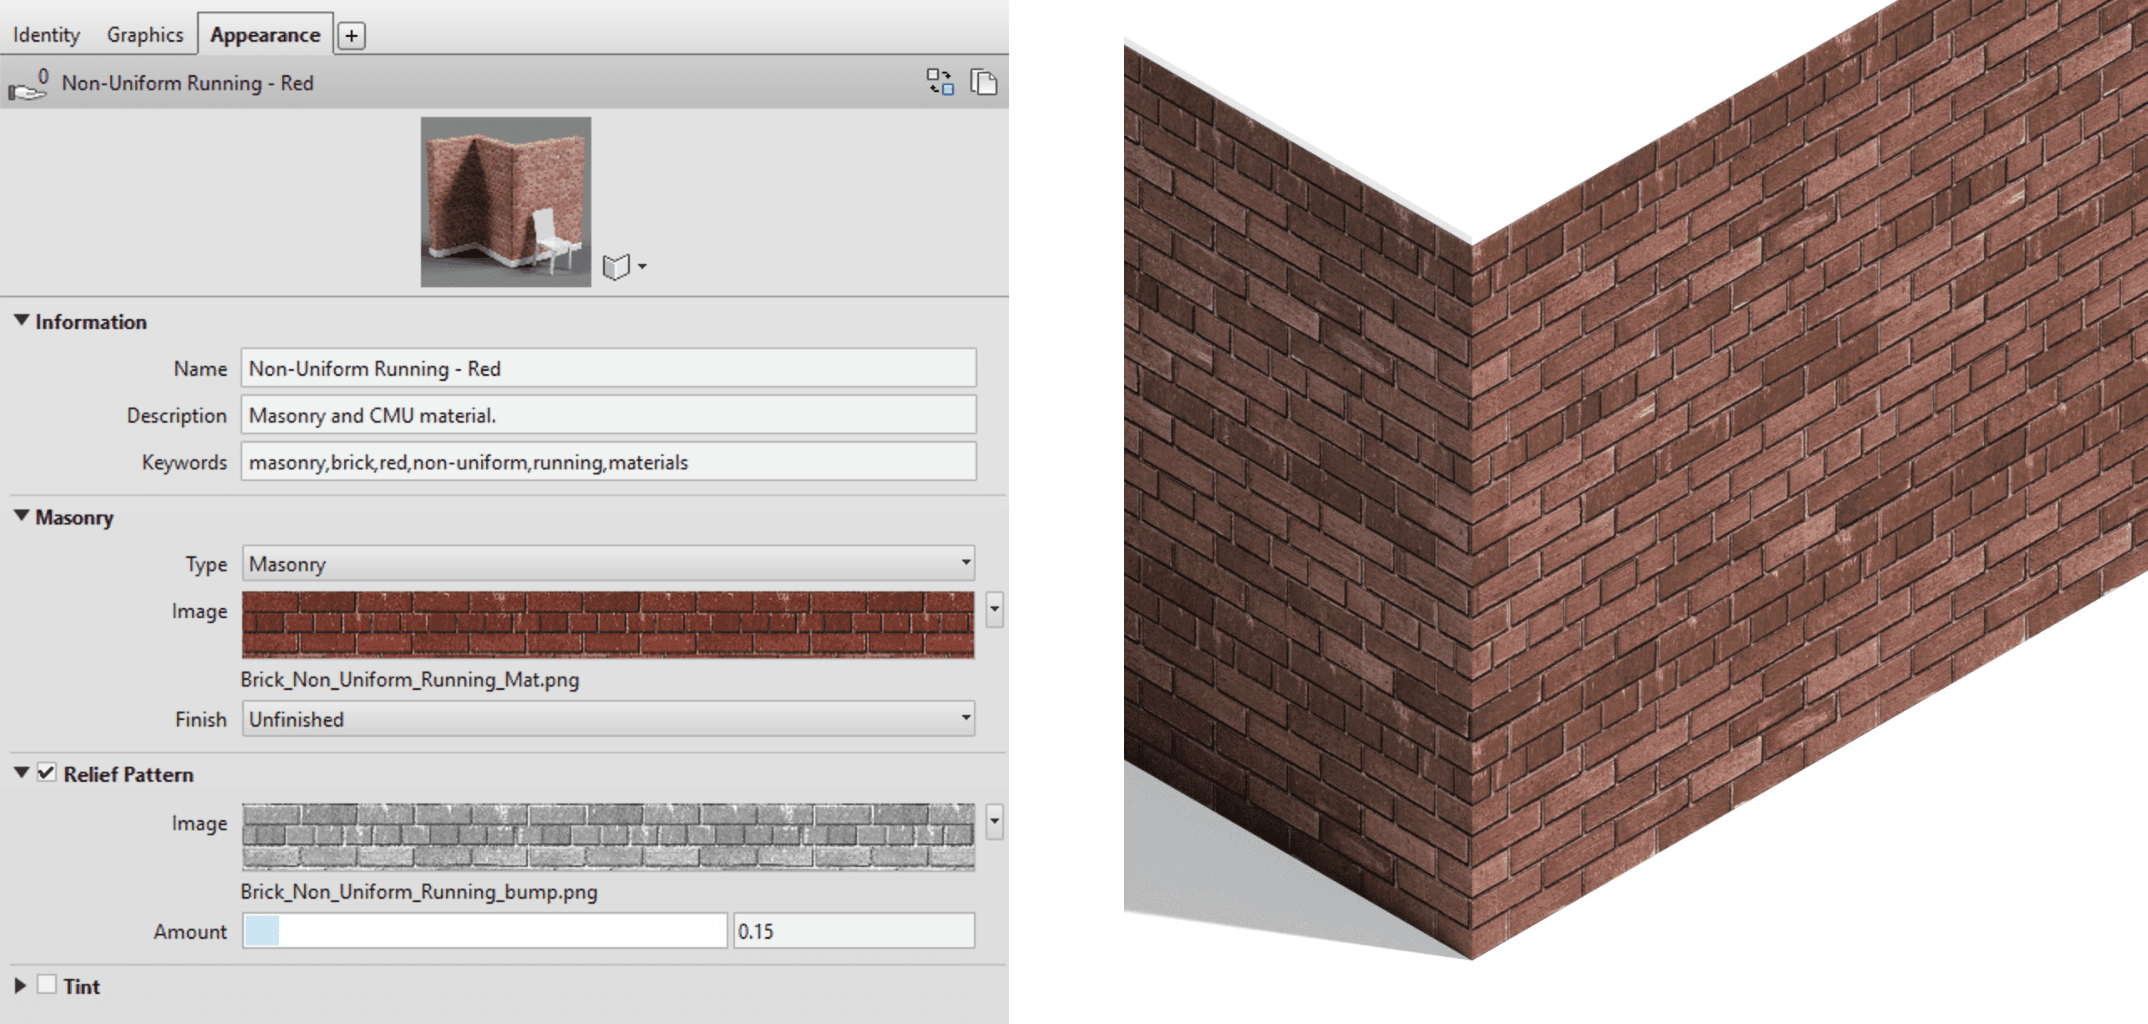The image size is (2148, 1024).
Task: Disable the Relief Pattern checkbox
Action: [x=46, y=773]
